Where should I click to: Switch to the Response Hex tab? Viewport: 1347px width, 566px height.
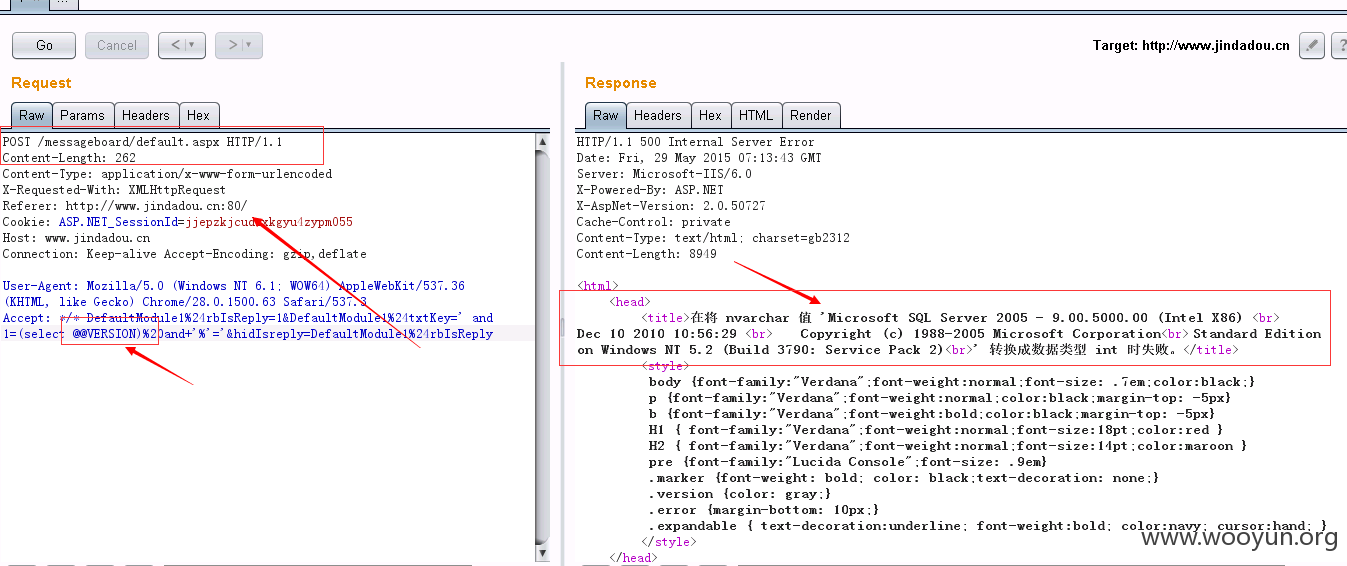click(711, 115)
